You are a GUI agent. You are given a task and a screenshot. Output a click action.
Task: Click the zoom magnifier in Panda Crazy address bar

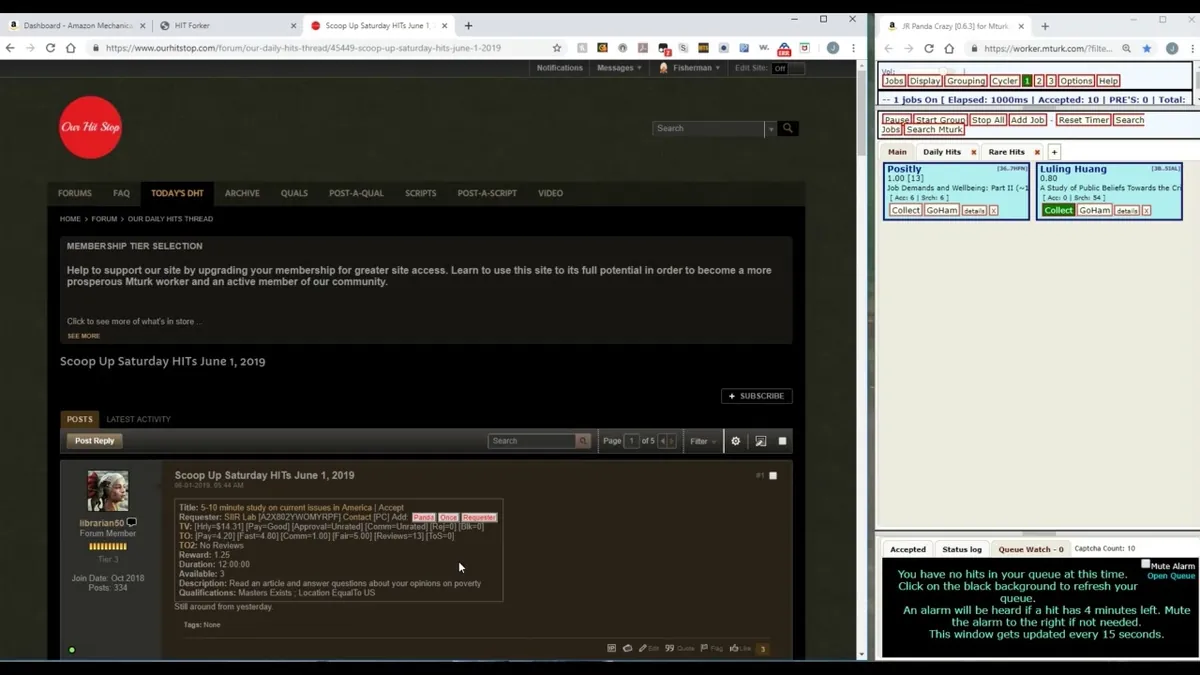click(1126, 48)
